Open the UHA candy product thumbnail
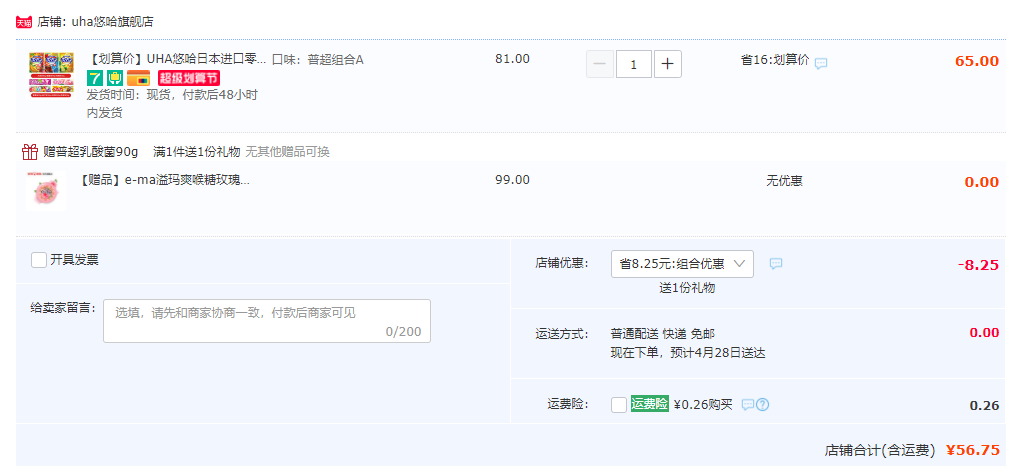Image resolution: width=1020 pixels, height=466 pixels. click(51, 75)
